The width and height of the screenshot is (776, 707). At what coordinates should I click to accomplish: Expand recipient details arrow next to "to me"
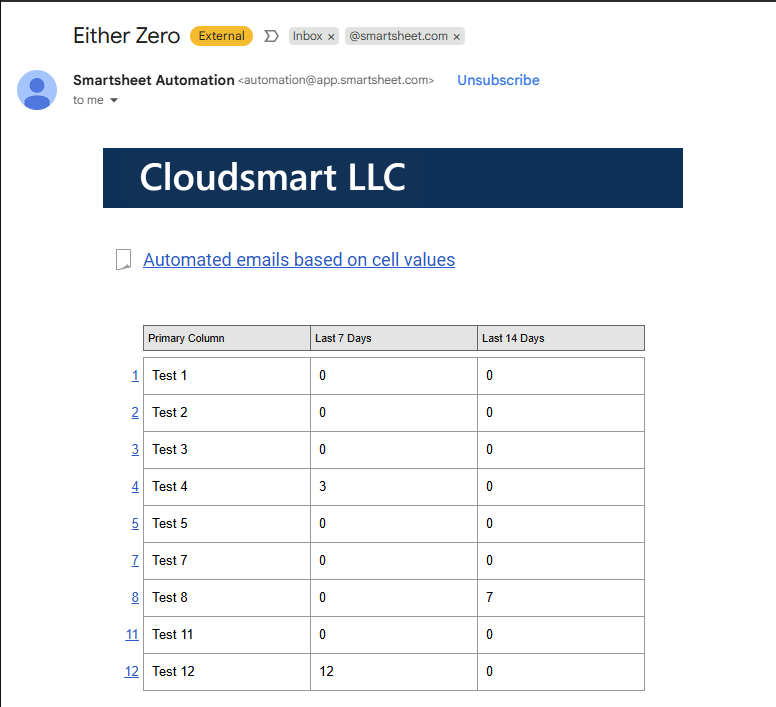[114, 100]
